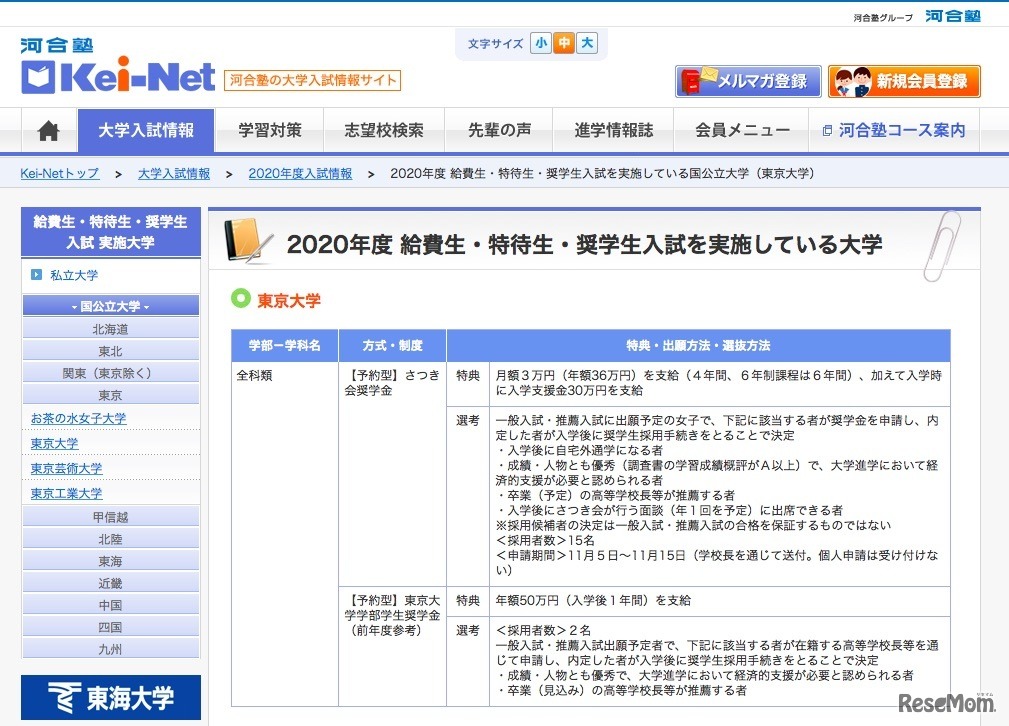1009x726 pixels.
Task: Click the arrow icon beside 私立大学
Action: 37,275
